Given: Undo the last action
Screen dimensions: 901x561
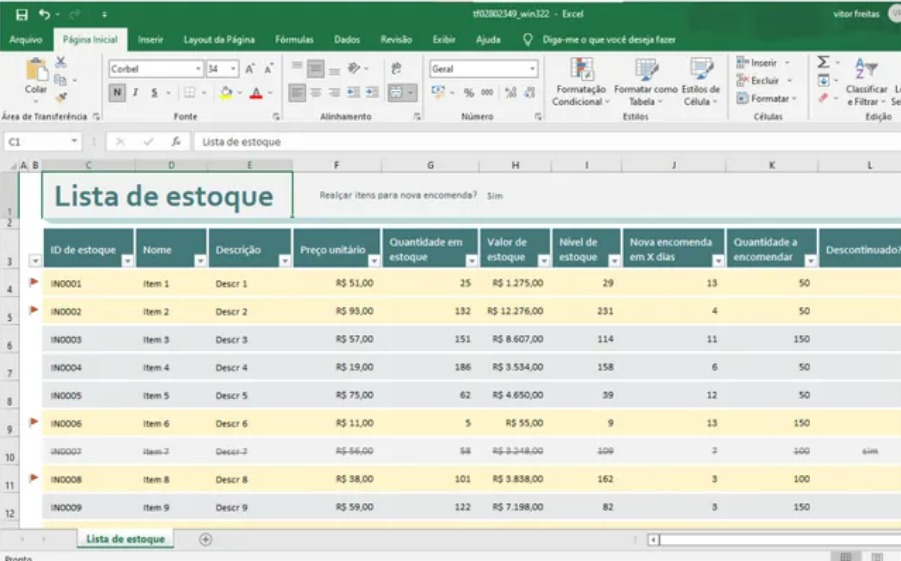Looking at the screenshot, I should (x=44, y=14).
